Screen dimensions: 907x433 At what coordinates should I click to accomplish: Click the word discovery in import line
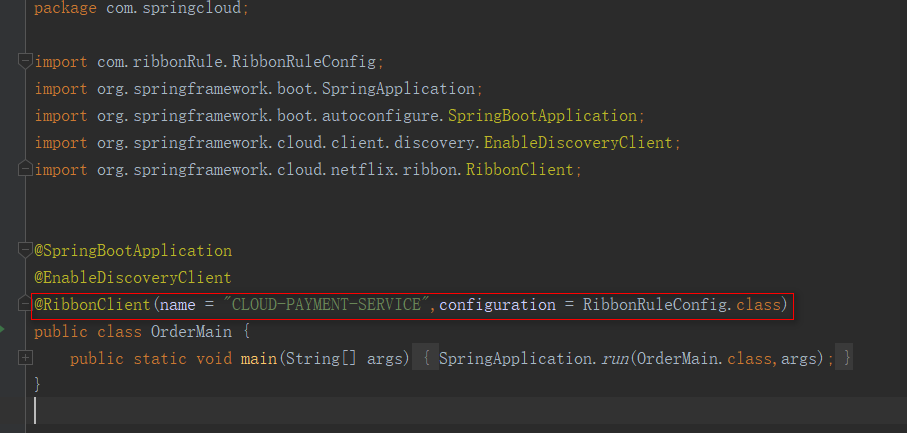coord(434,143)
